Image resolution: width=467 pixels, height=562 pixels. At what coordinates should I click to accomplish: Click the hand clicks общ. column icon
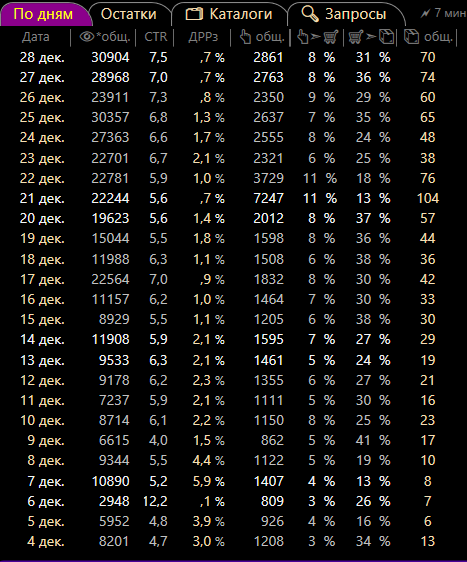click(x=245, y=37)
